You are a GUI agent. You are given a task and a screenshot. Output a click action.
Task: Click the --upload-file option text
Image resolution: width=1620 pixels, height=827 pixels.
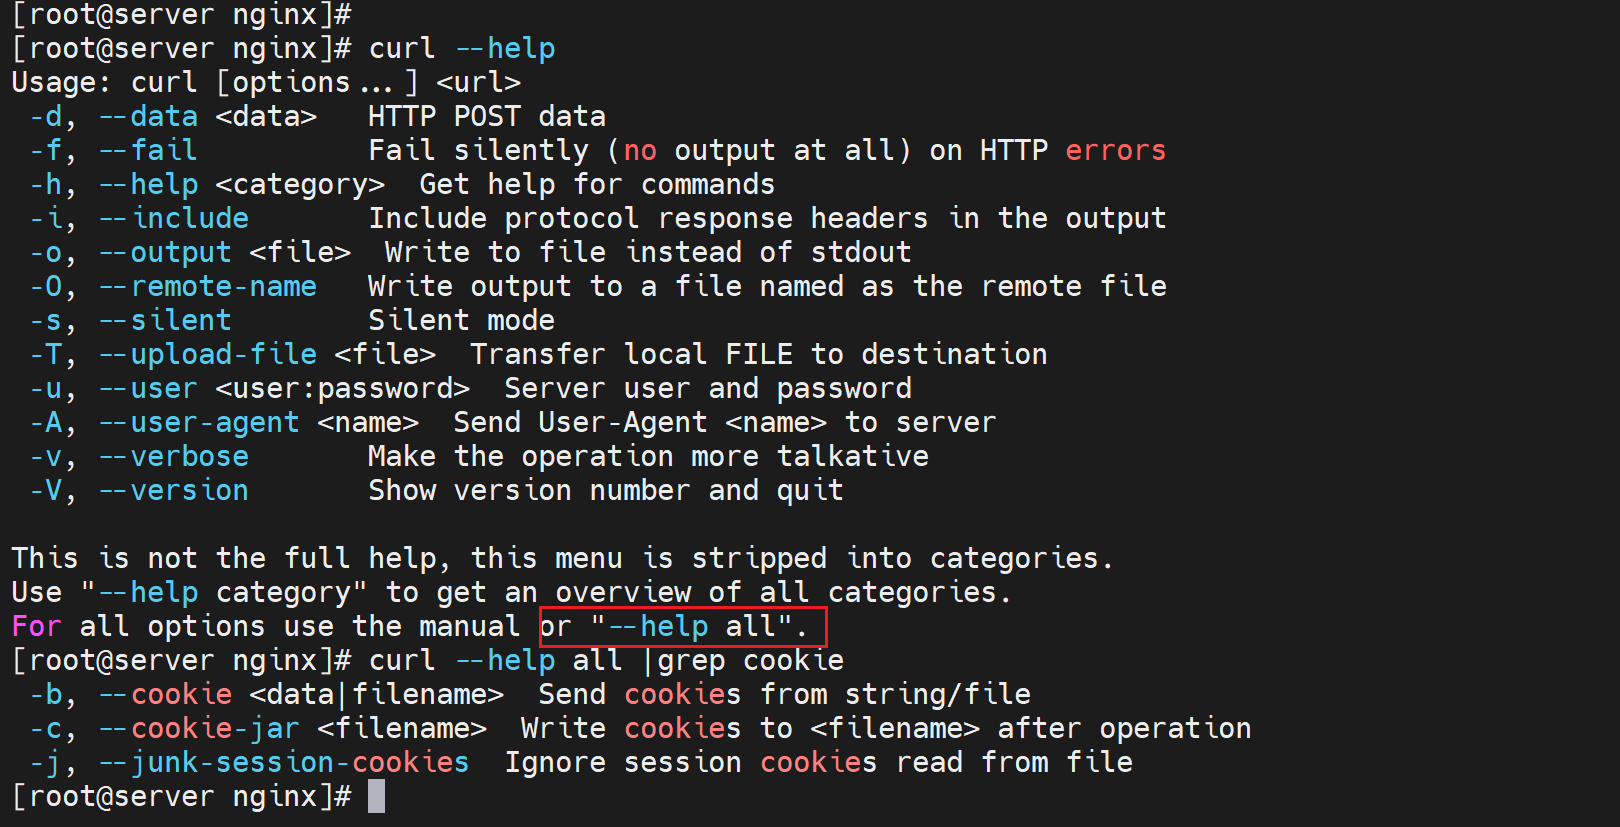[208, 355]
